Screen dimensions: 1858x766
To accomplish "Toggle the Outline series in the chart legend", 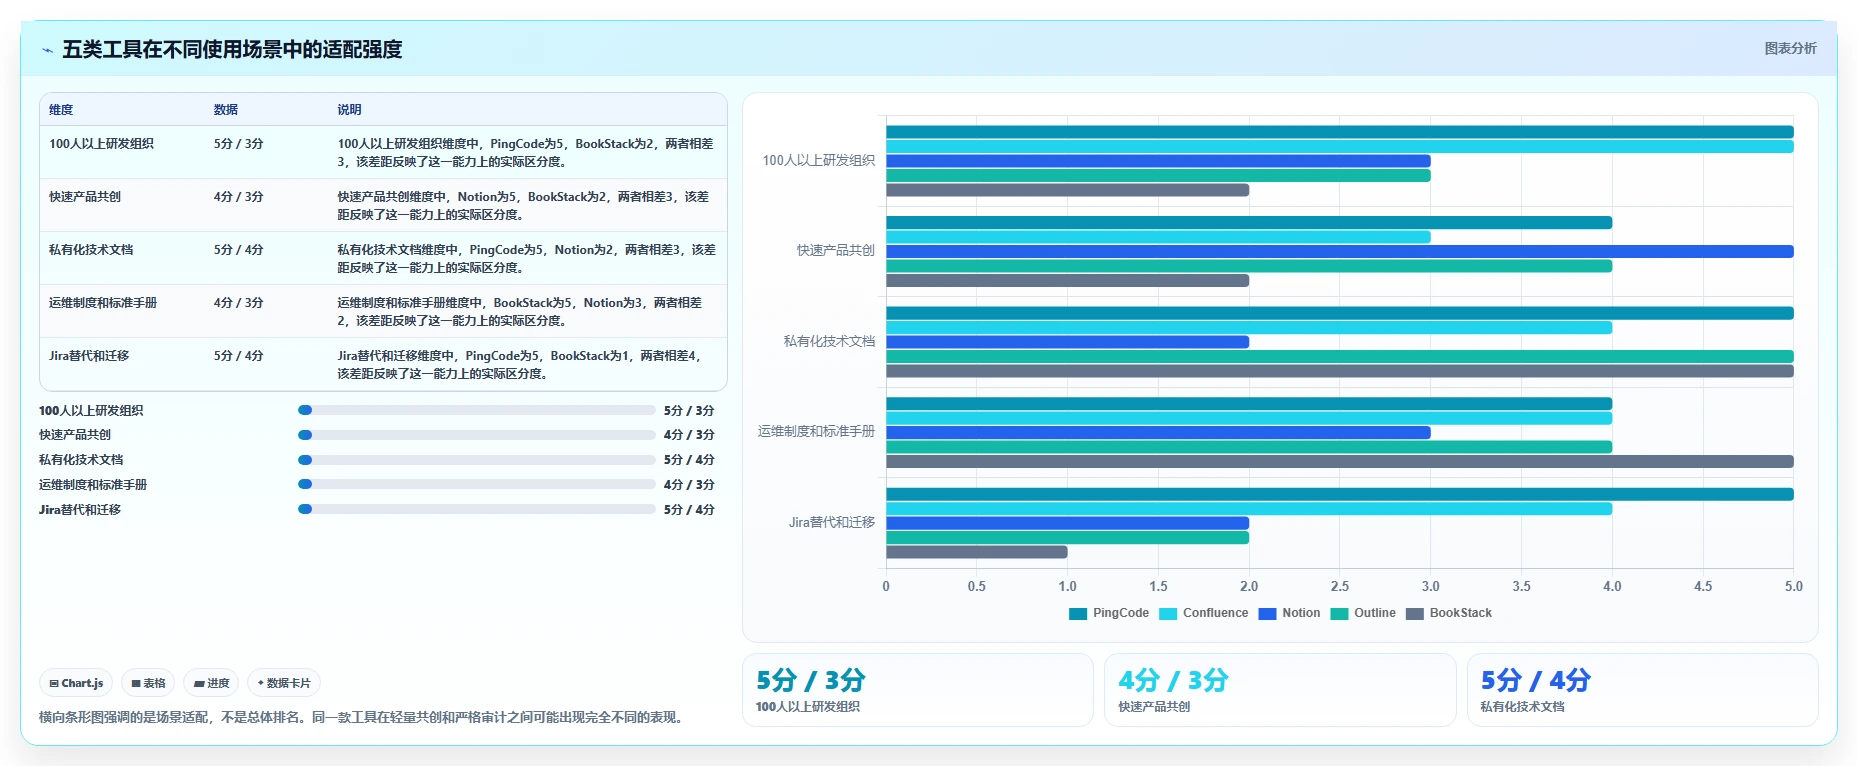I will point(1363,613).
